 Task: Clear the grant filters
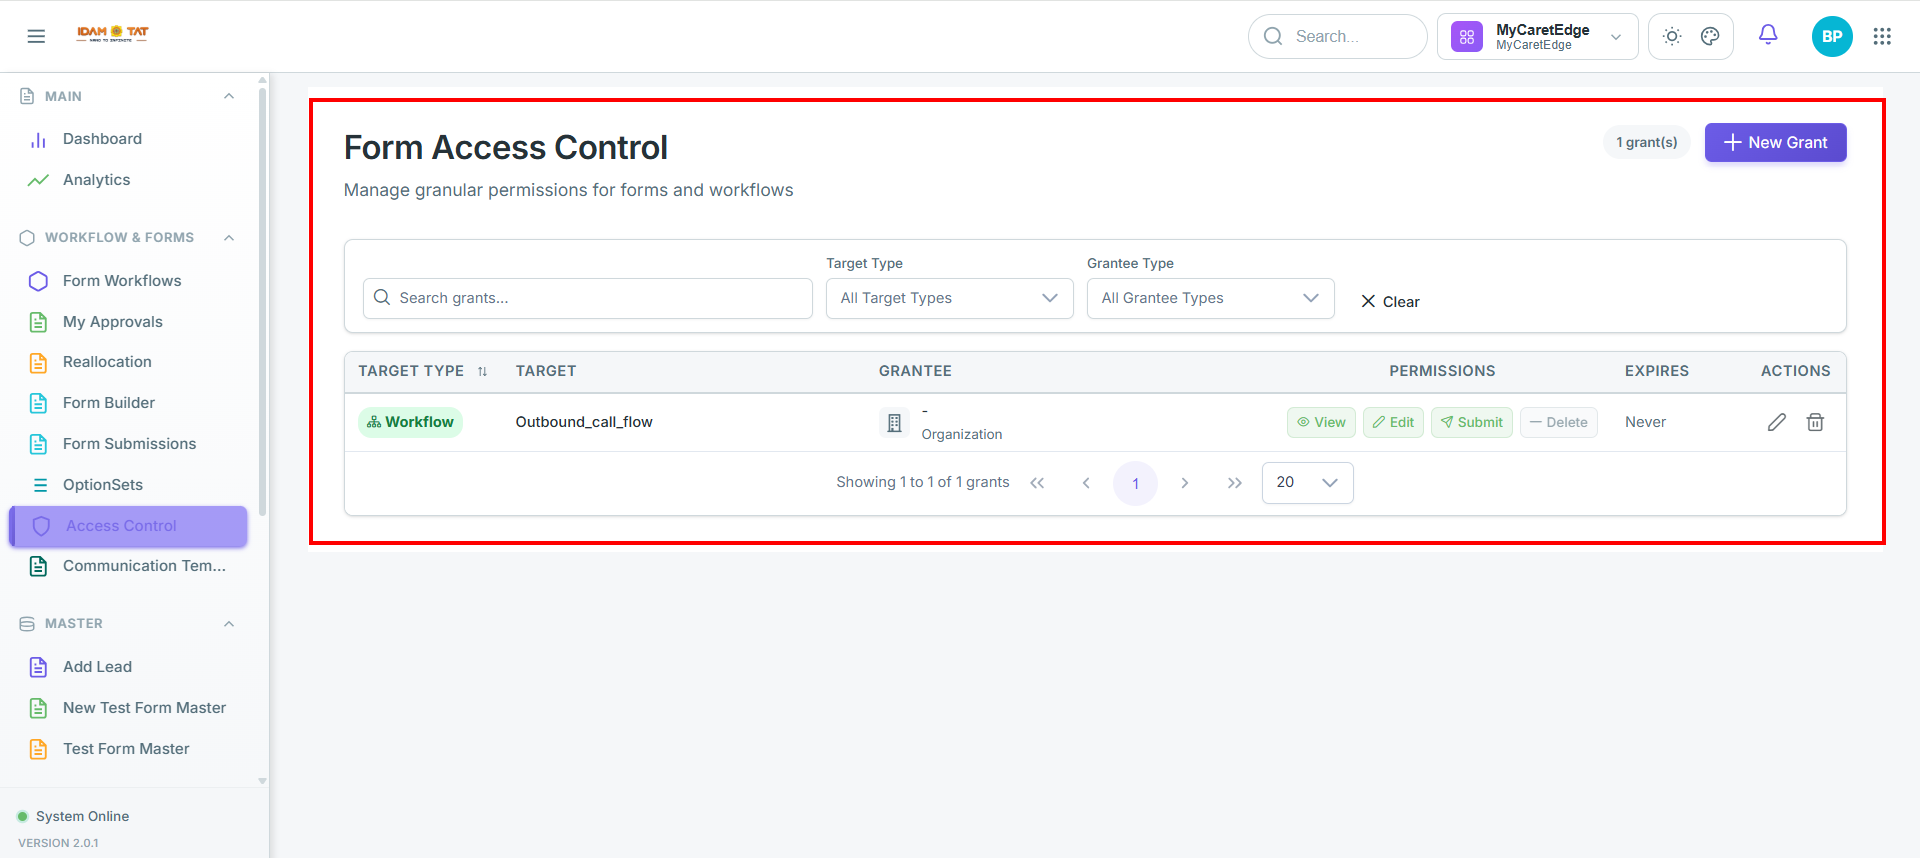pyautogui.click(x=1390, y=301)
